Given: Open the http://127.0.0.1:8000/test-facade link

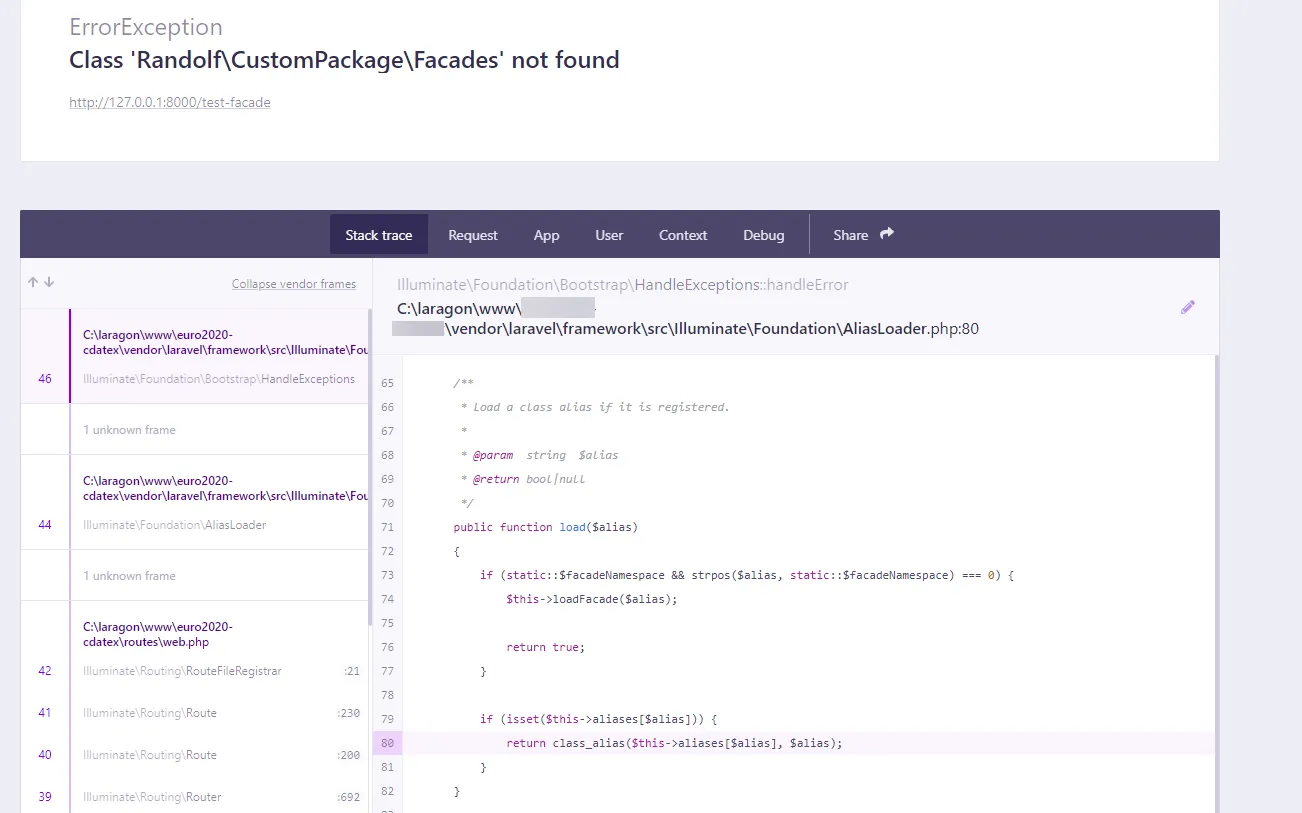Looking at the screenshot, I should [x=170, y=102].
